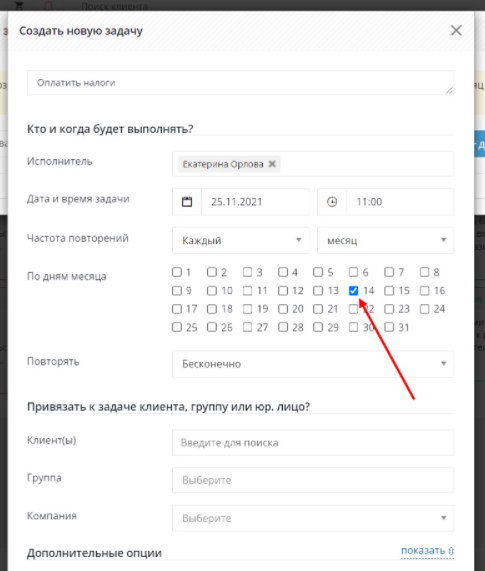The width and height of the screenshot is (485, 571).
Task: Click the textarea resize handle
Action: click(x=449, y=90)
